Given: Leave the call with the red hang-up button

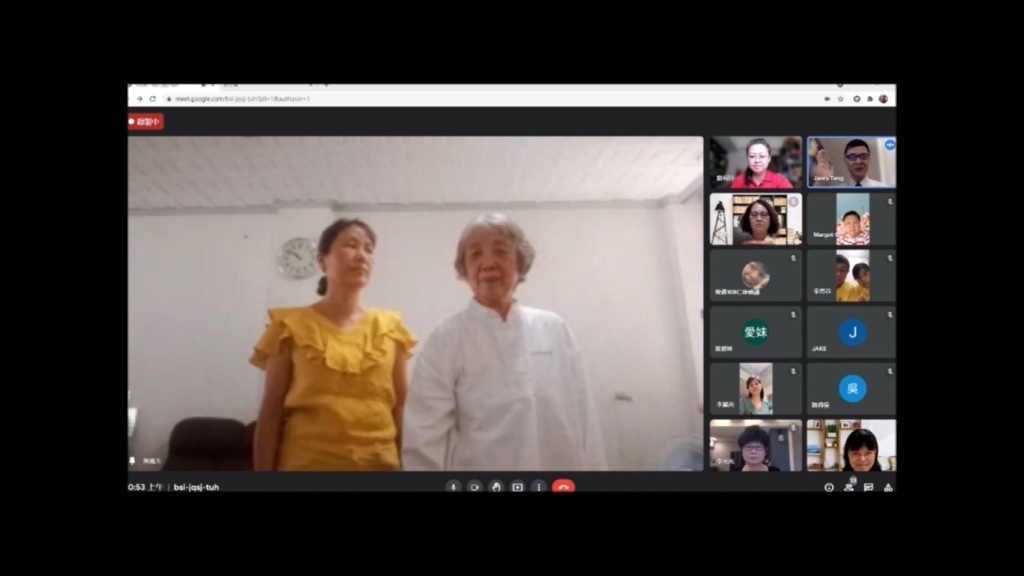Looking at the screenshot, I should click(x=564, y=487).
